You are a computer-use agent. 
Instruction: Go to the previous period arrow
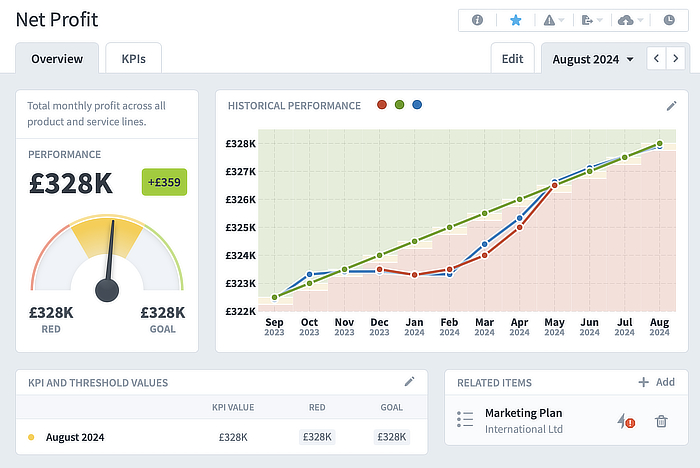(x=656, y=59)
